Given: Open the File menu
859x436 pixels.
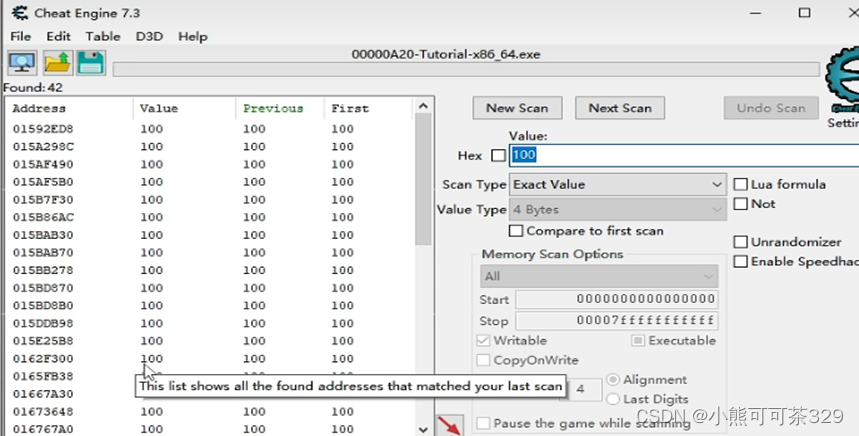Looking at the screenshot, I should point(21,36).
